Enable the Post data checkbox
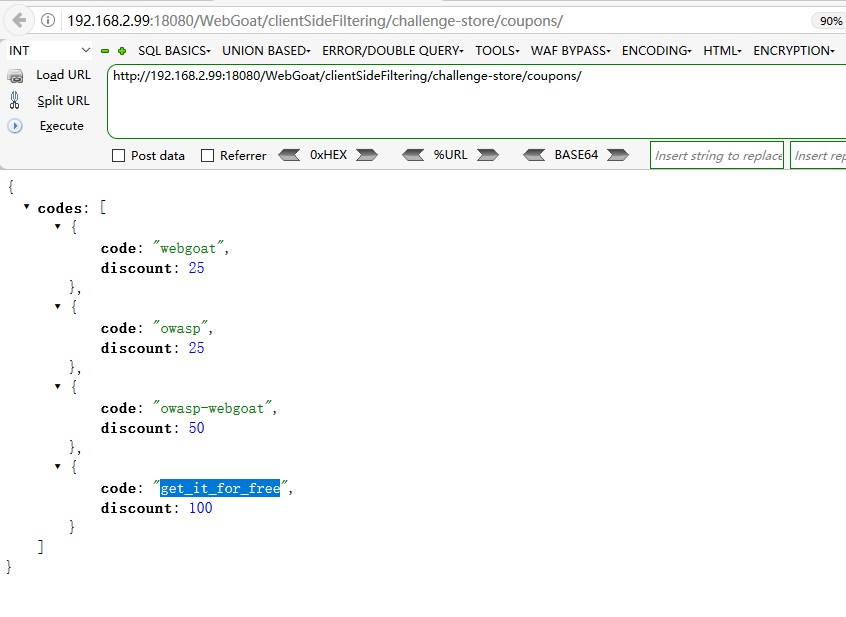The image size is (846, 617). click(118, 156)
